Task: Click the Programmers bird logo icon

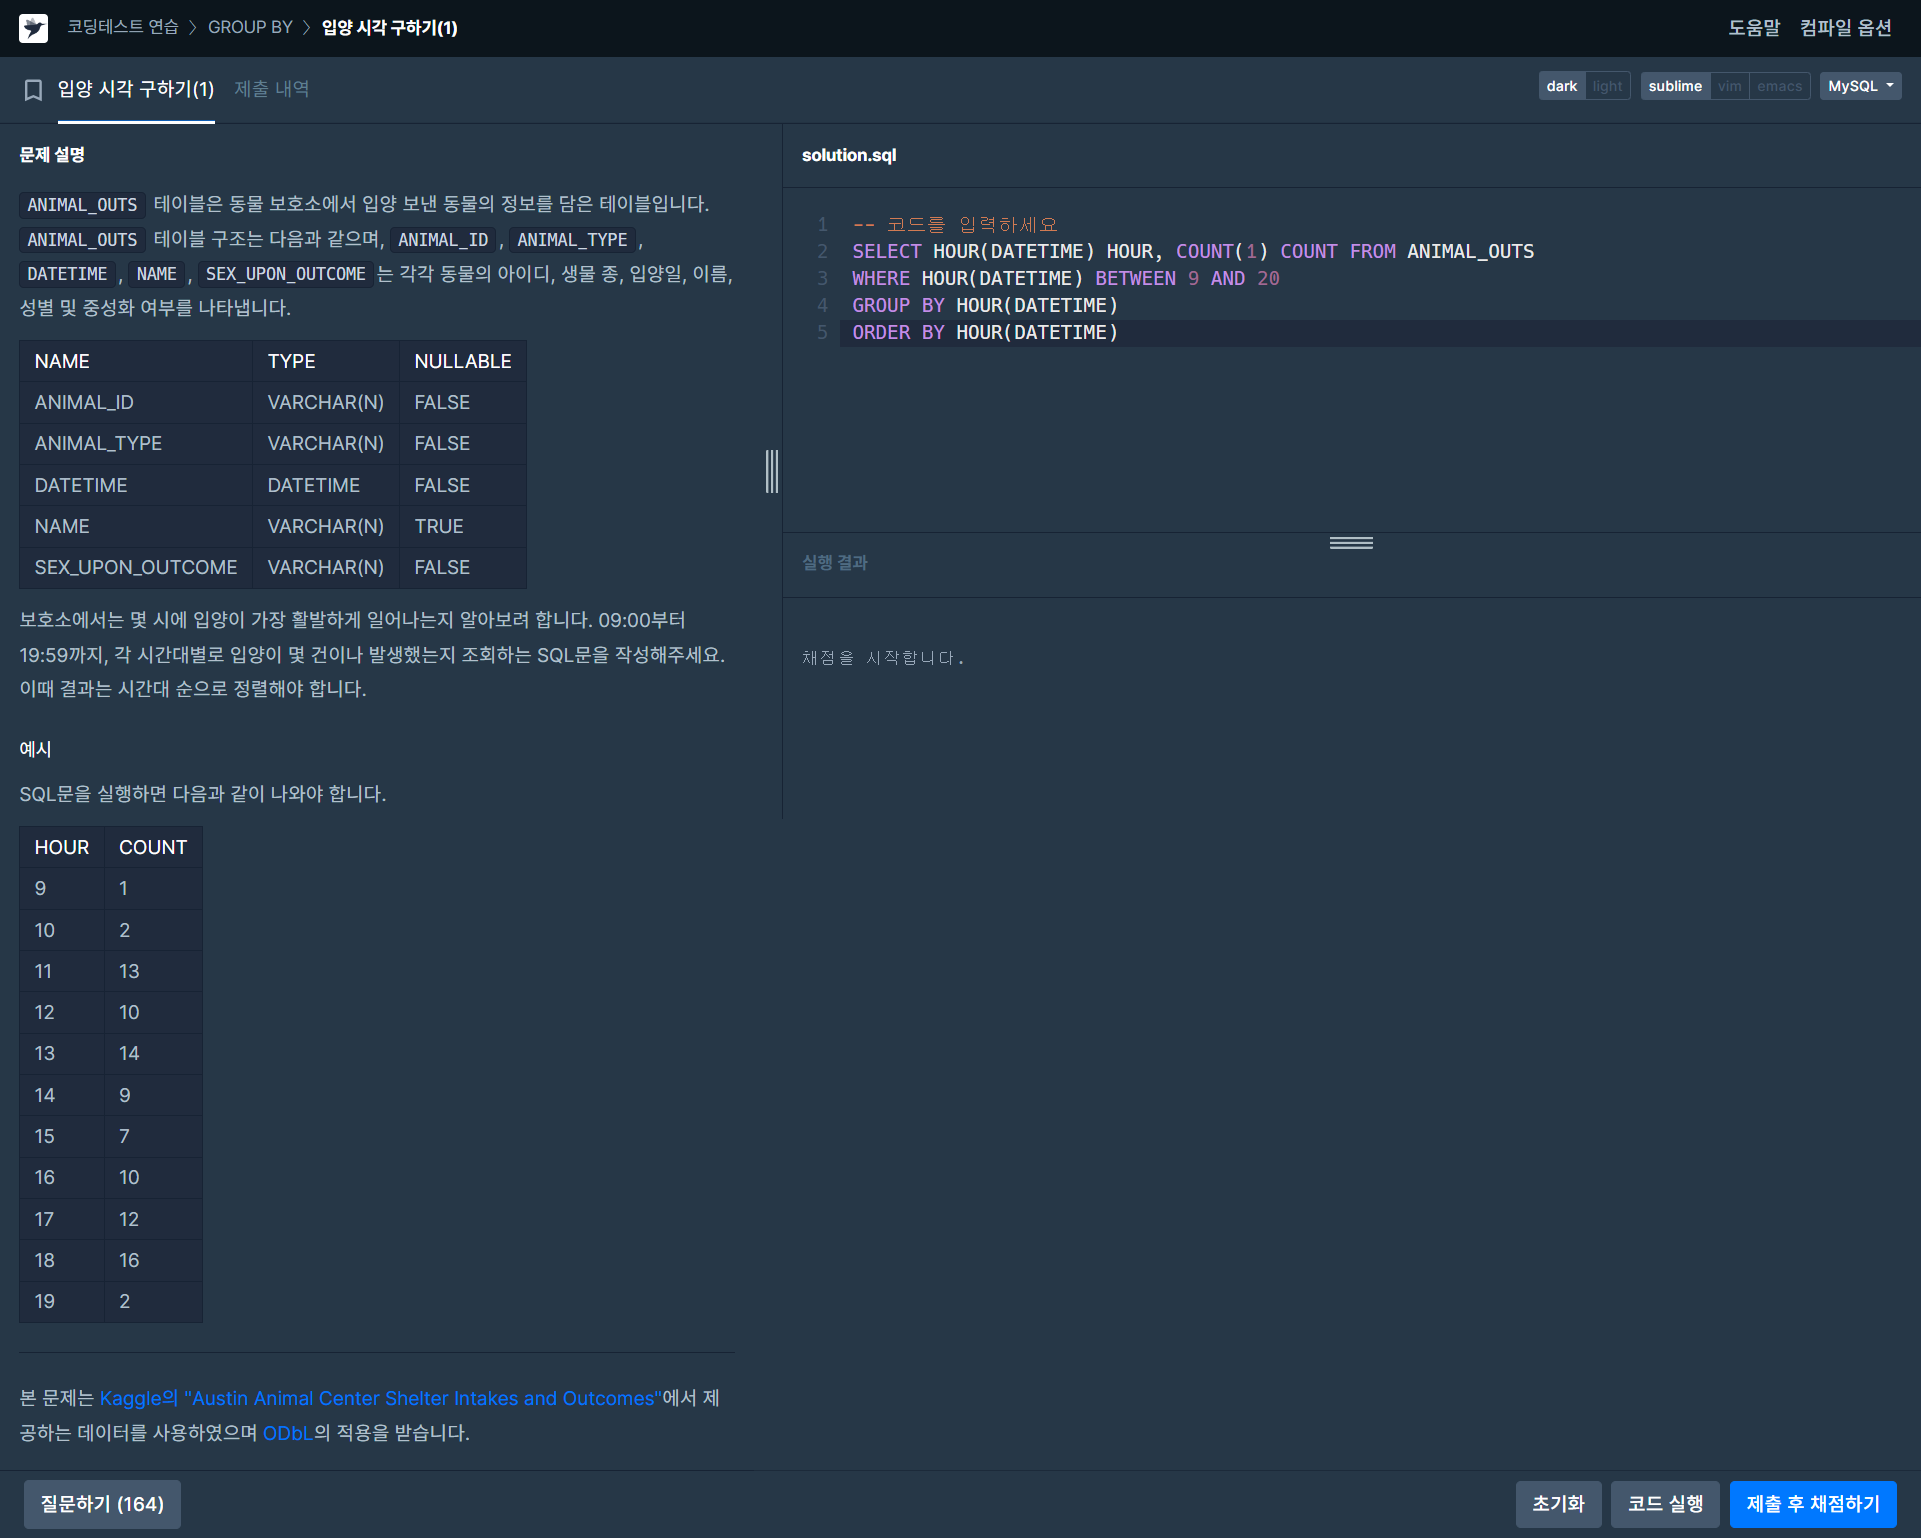Action: [x=33, y=28]
